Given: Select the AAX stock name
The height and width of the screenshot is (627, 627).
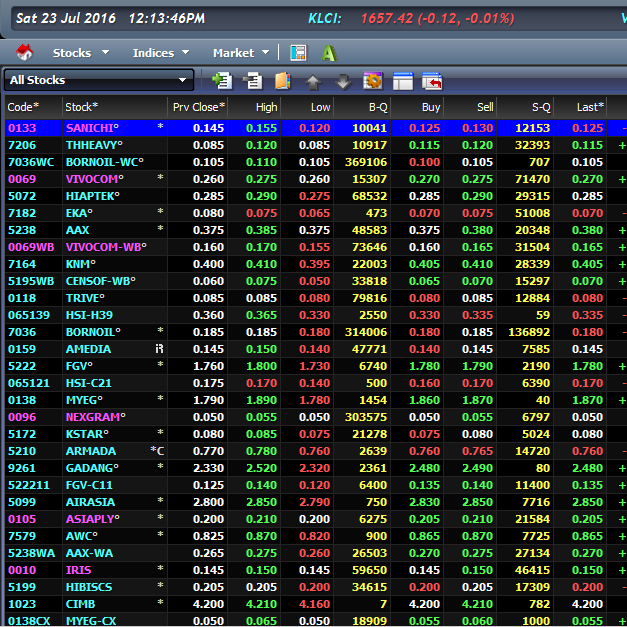Looking at the screenshot, I should (x=77, y=230).
